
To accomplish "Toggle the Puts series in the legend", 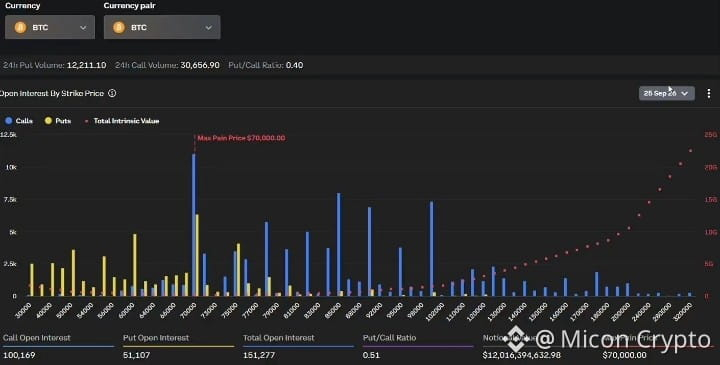I will pos(57,121).
